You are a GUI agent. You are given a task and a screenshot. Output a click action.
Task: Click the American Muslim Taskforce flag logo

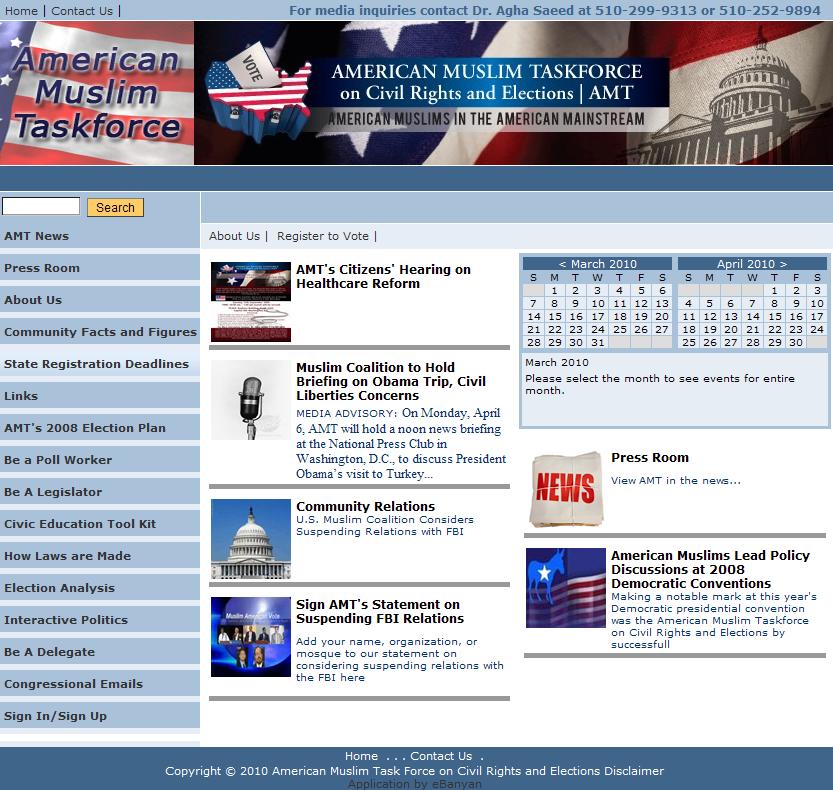pyautogui.click(x=97, y=93)
